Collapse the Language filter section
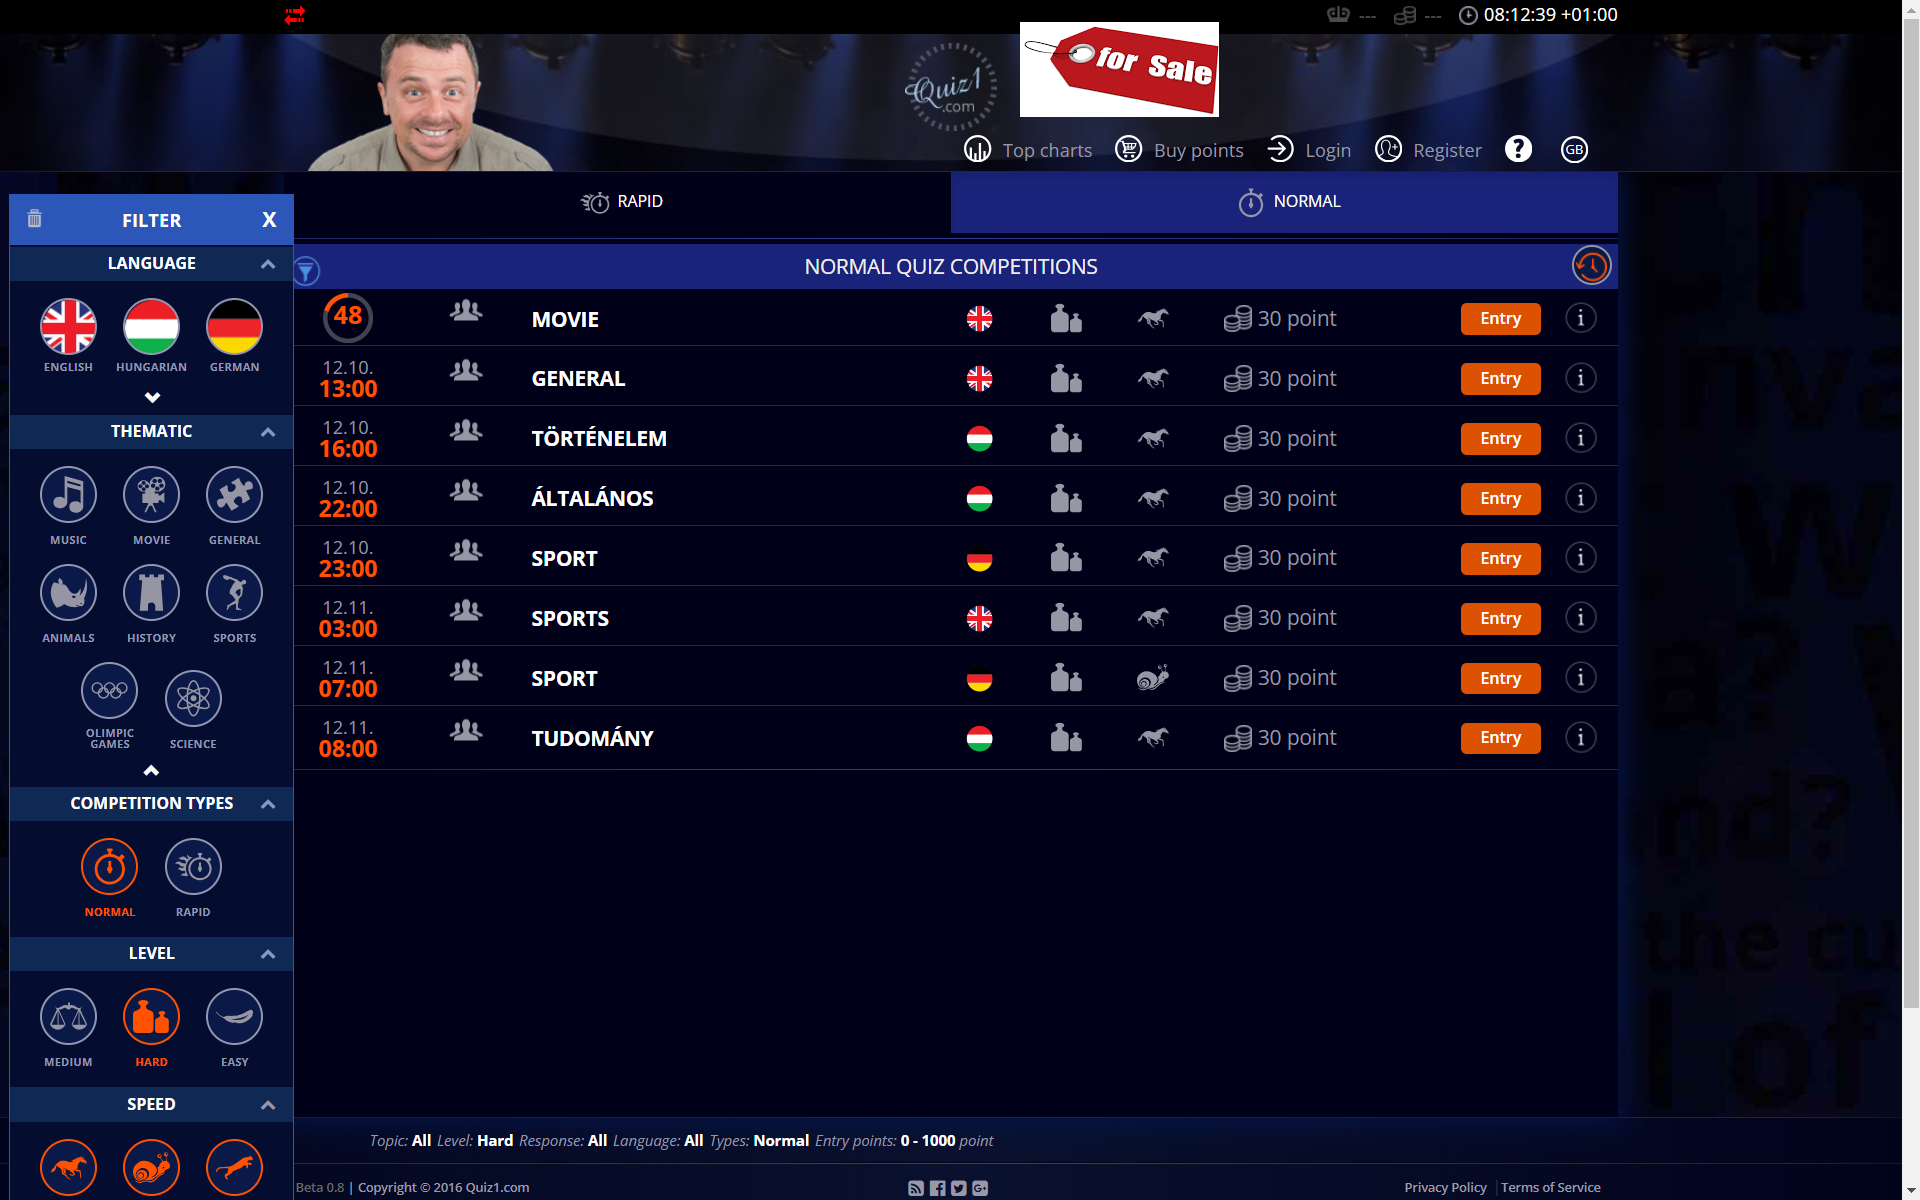This screenshot has height=1200, width=1920. [x=267, y=264]
